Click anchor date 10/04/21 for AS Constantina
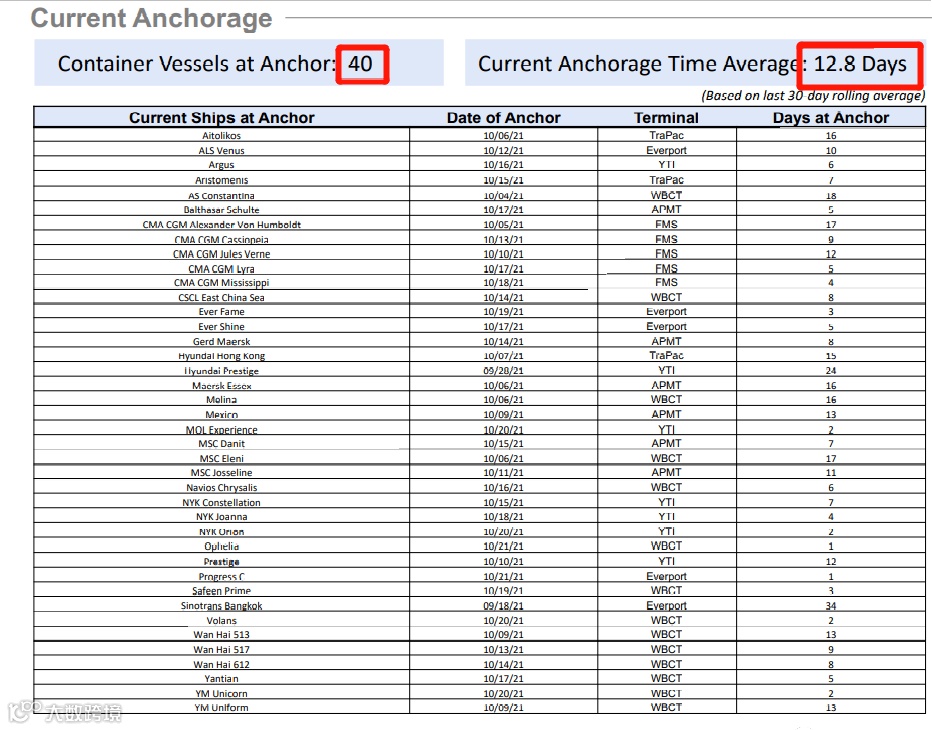Image resolution: width=932 pixels, height=730 pixels. click(x=503, y=196)
